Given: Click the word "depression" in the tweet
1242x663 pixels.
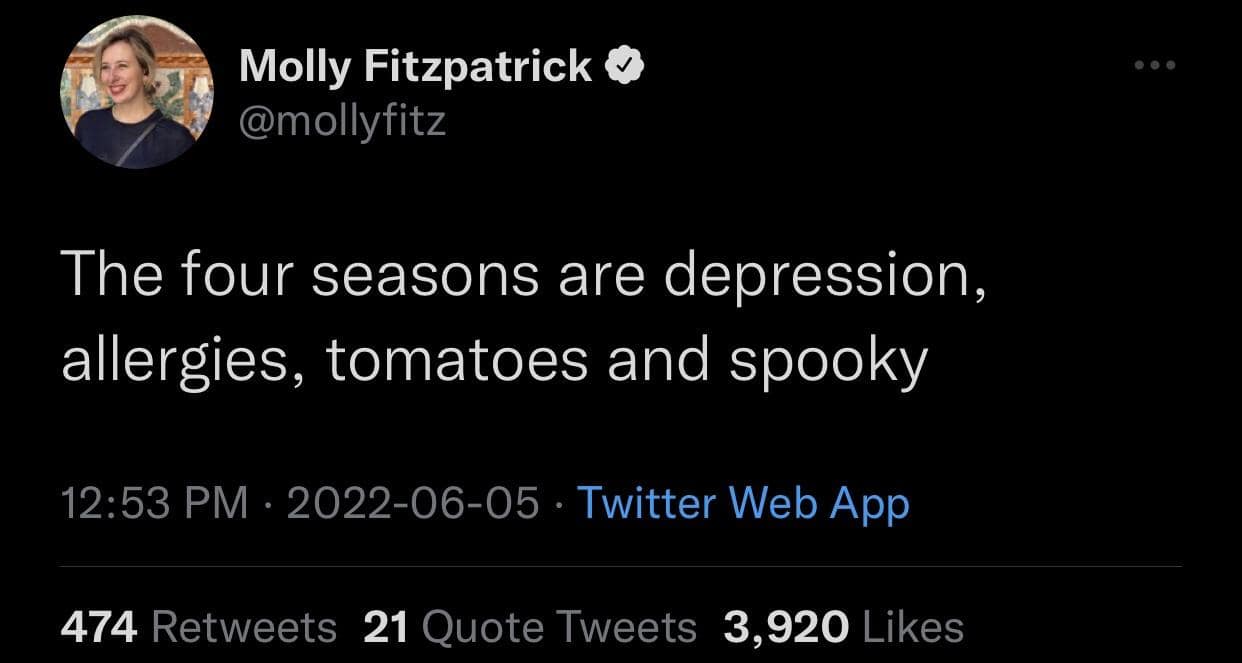Looking at the screenshot, I should (x=817, y=275).
